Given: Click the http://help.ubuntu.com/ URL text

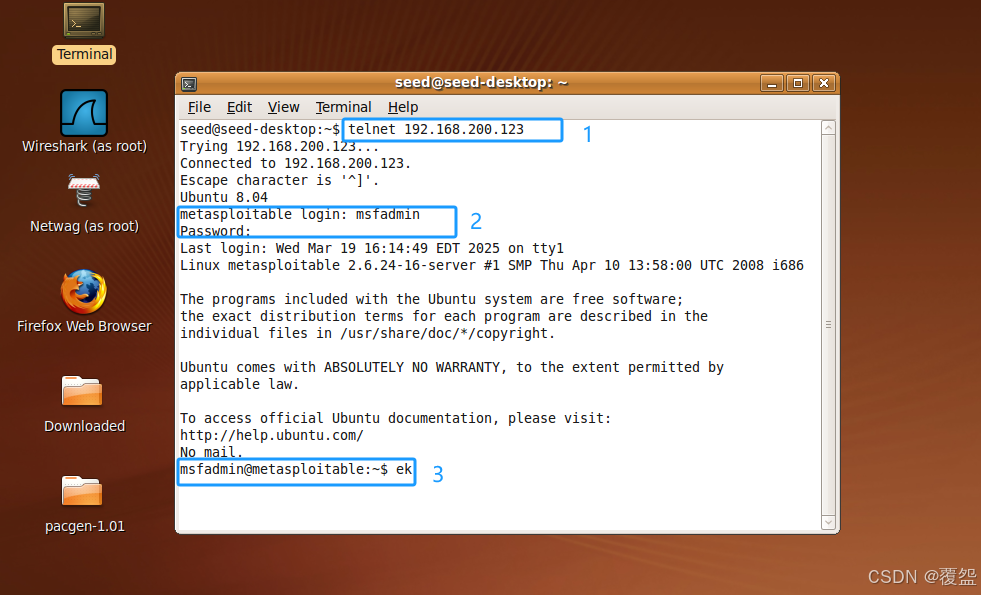Looking at the screenshot, I should pyautogui.click(x=272, y=435).
